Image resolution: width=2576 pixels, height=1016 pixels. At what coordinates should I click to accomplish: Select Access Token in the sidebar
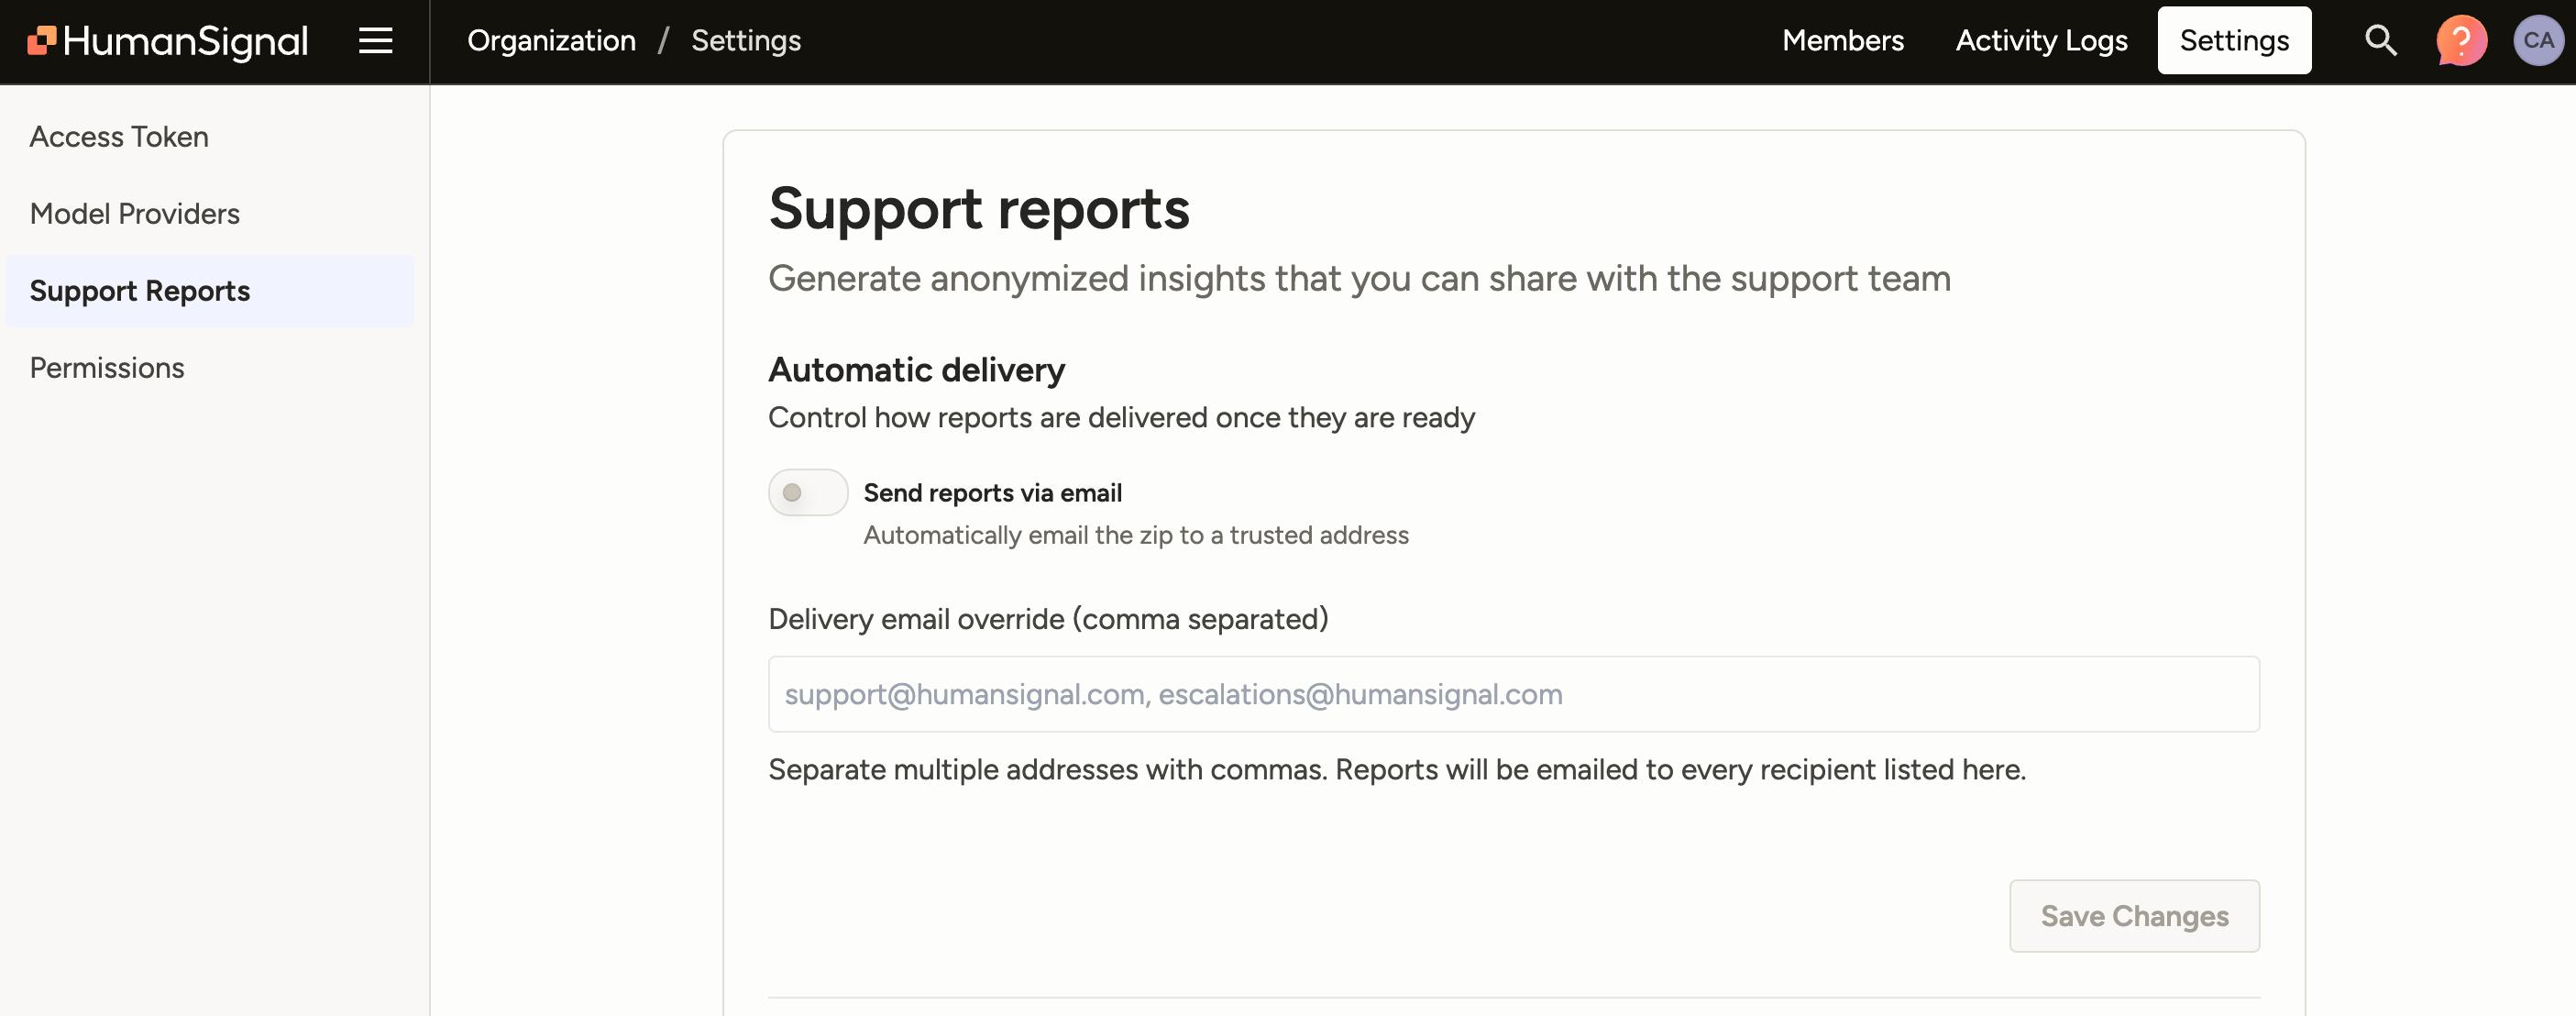118,137
